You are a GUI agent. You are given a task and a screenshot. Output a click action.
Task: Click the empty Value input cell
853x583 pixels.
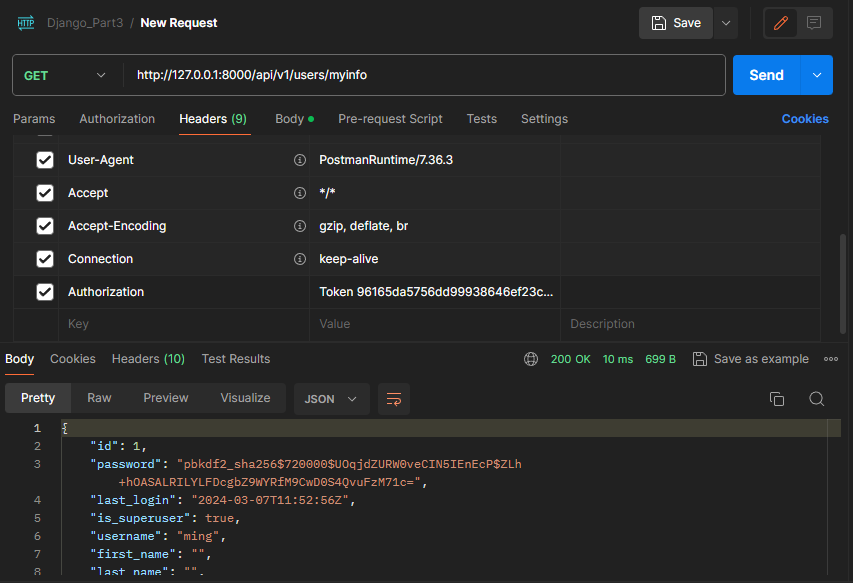click(x=435, y=324)
